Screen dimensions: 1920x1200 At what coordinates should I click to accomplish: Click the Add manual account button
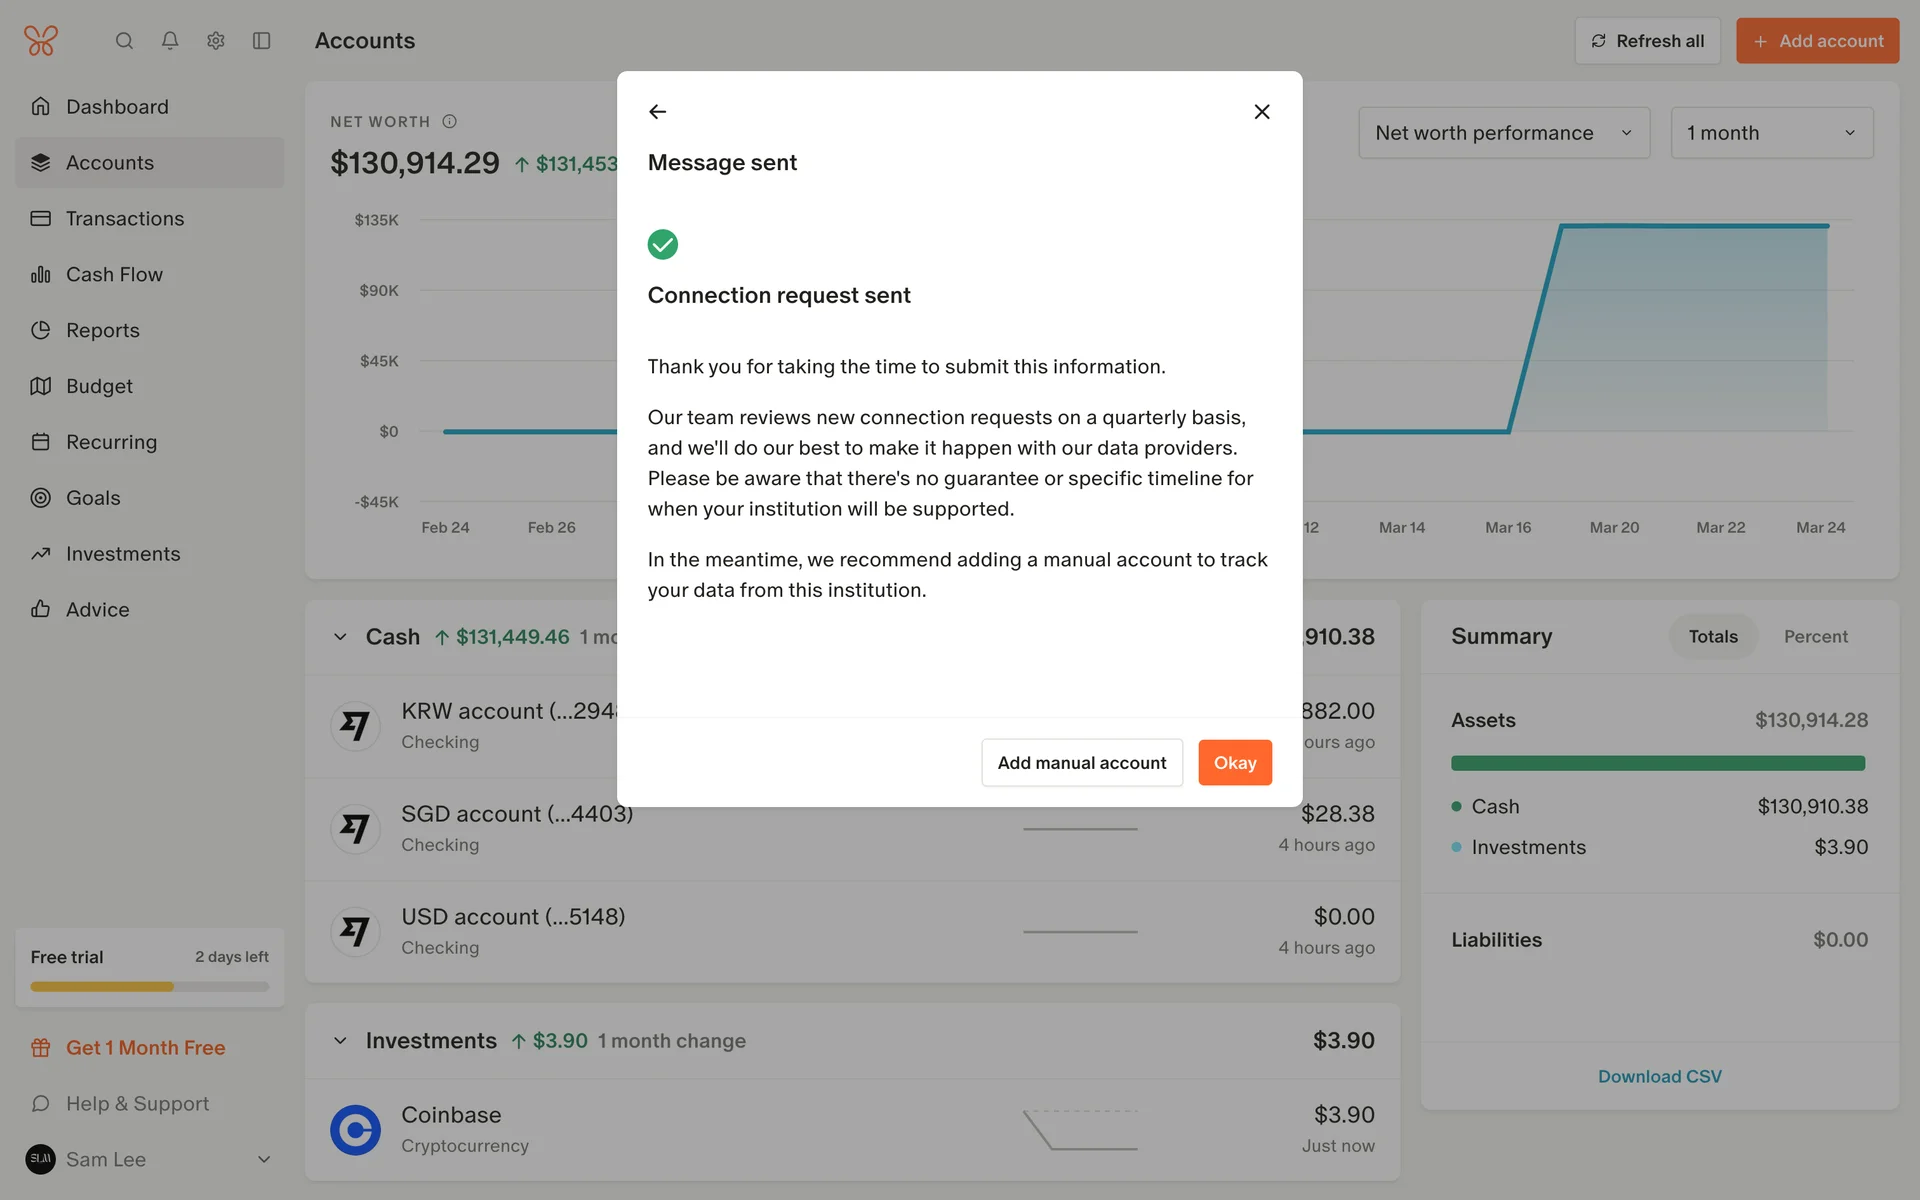(1081, 763)
